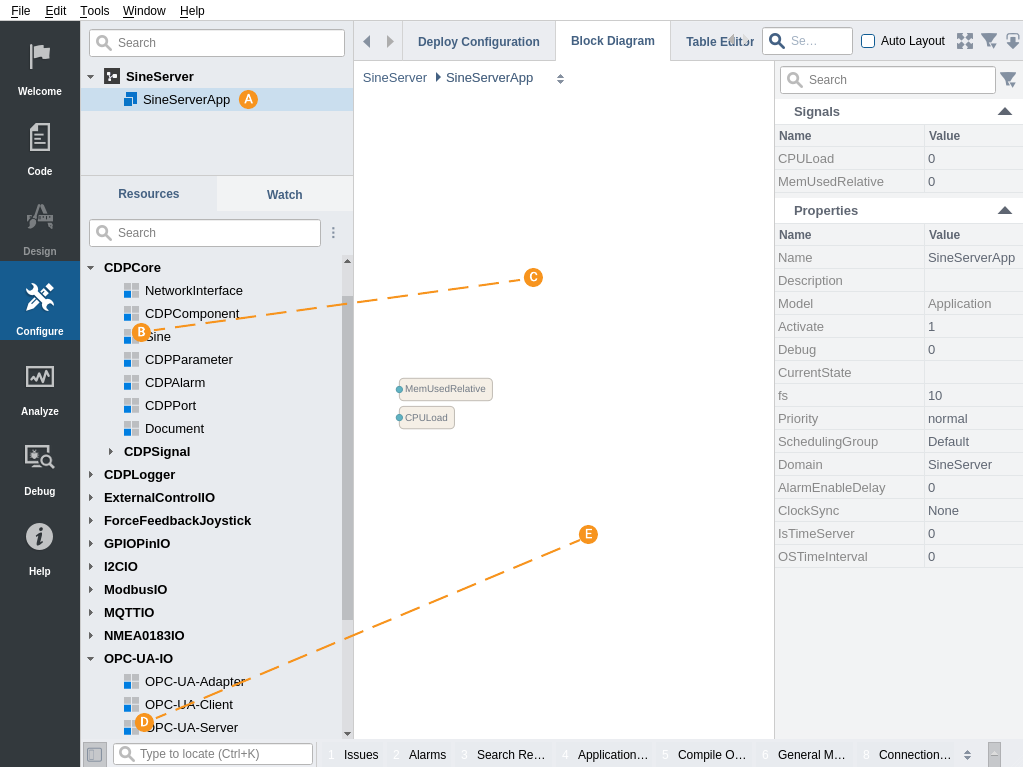Switch to the Watch tab
The image size is (1023, 767).
coord(284,194)
